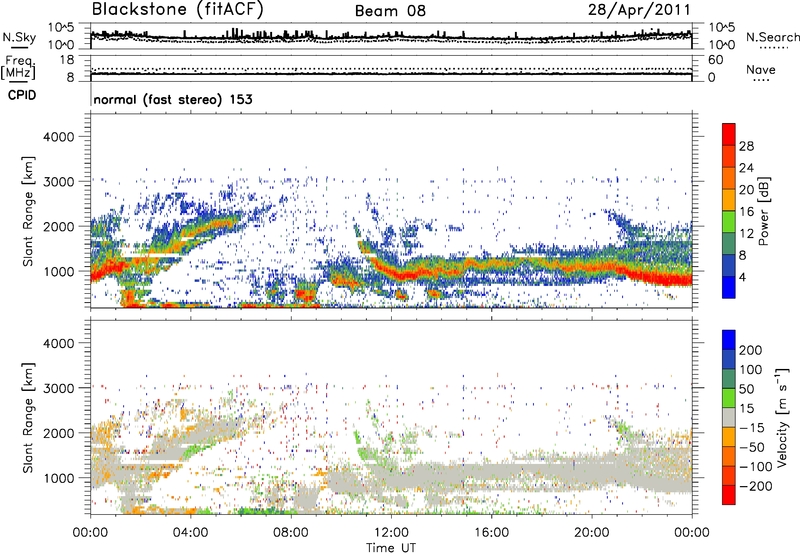800x554 pixels.
Task: Click the "Velocity [m s⁻¹]" colorbar title
Action: 782,417
